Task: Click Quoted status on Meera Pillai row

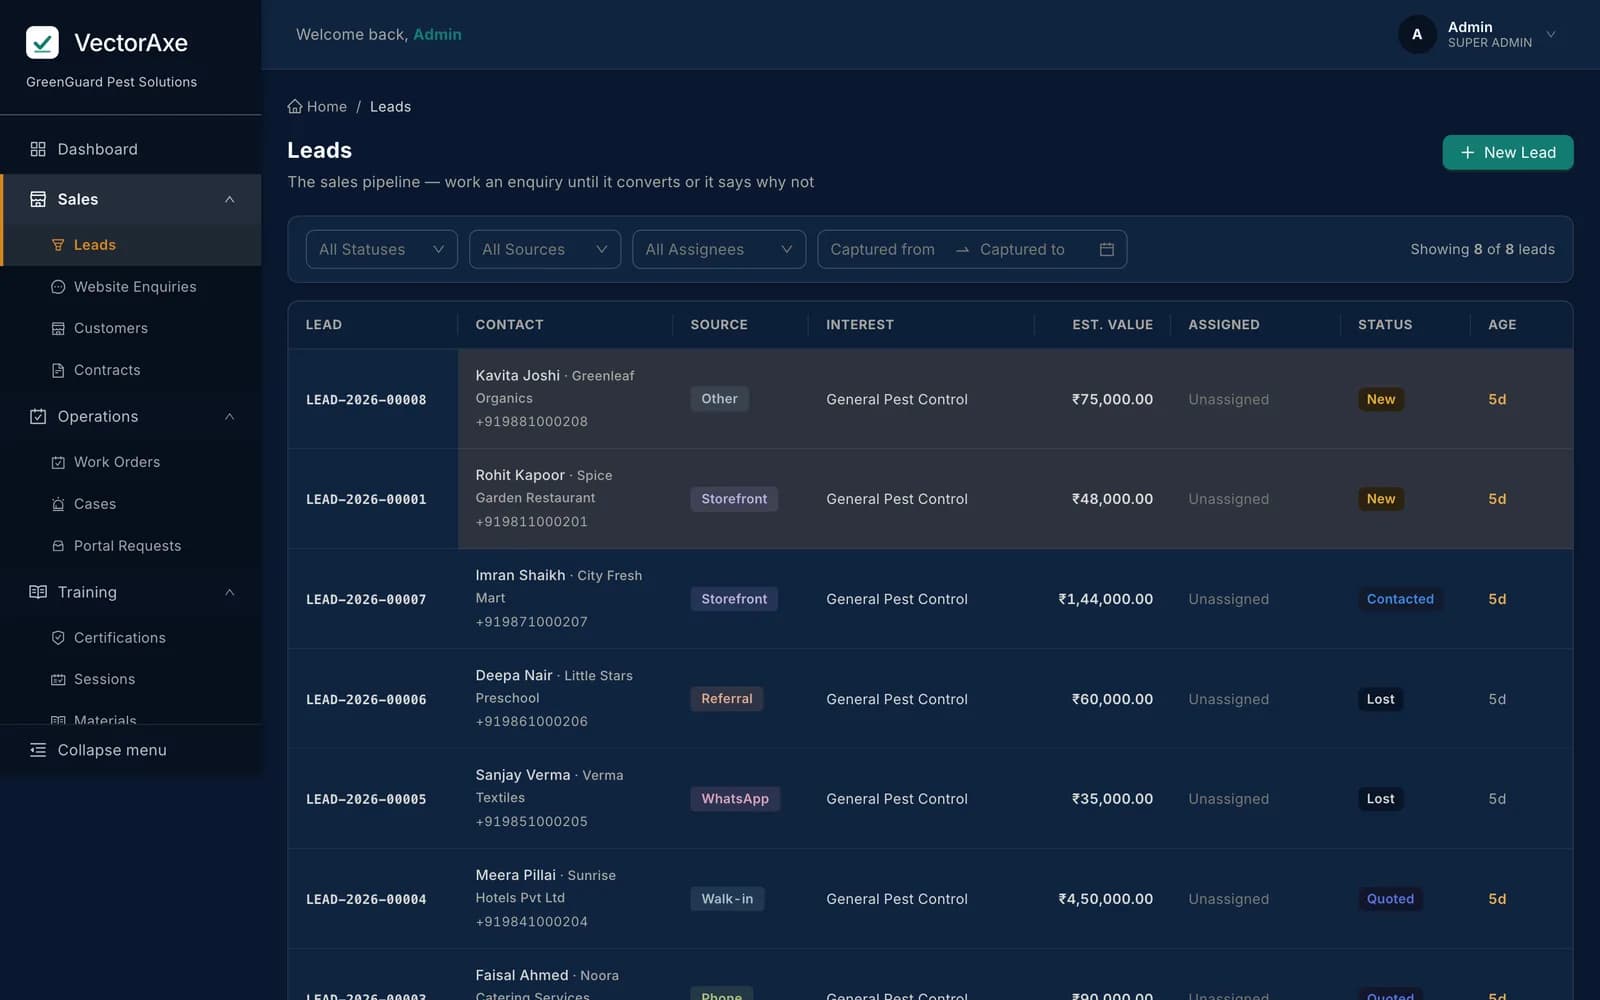Action: 1390,899
